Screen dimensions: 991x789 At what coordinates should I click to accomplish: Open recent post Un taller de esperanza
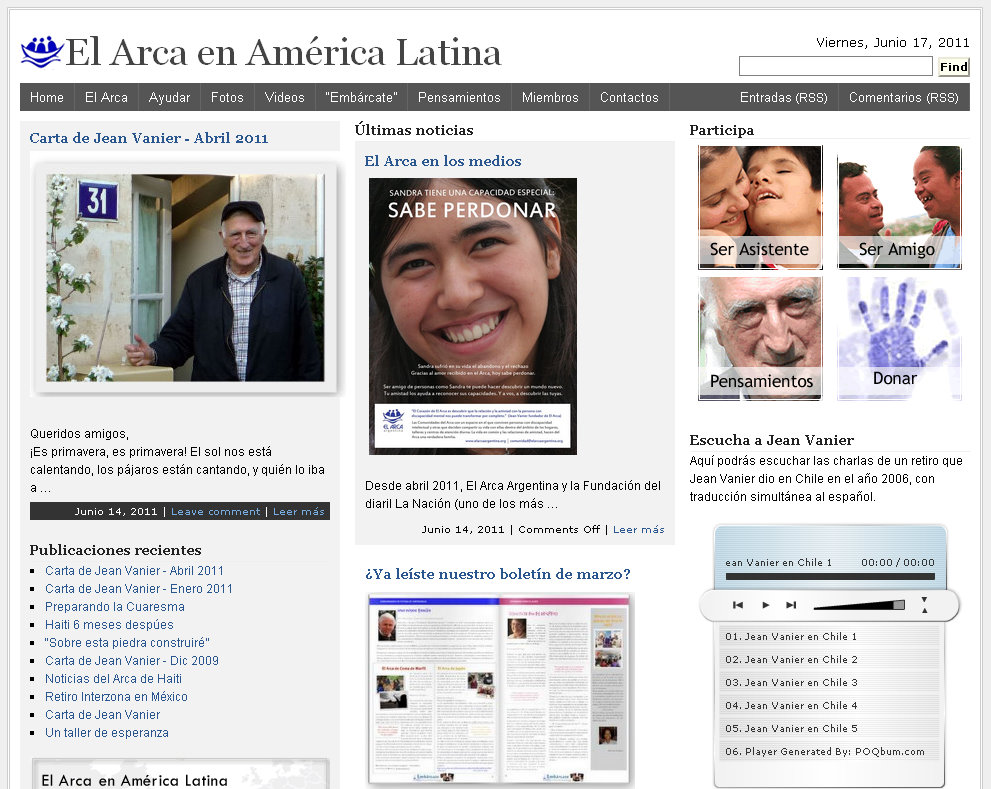coord(107,733)
